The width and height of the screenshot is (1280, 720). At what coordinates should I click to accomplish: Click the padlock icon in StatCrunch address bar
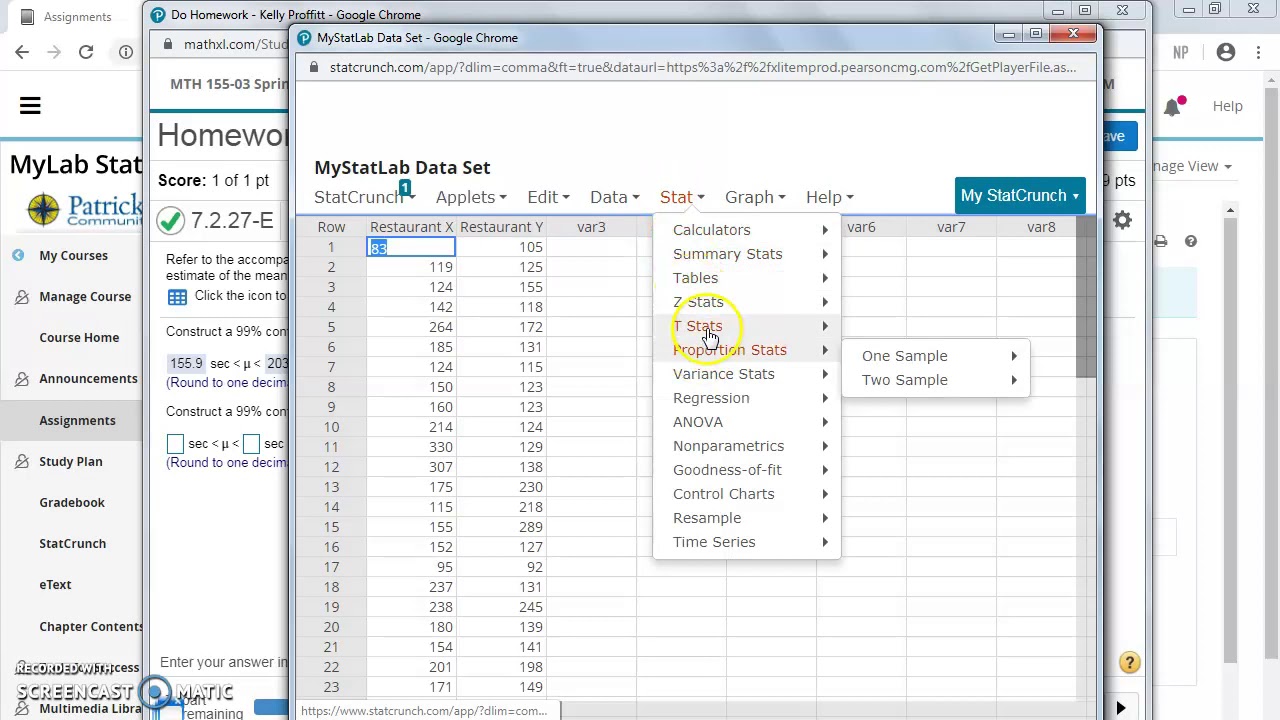click(x=313, y=67)
